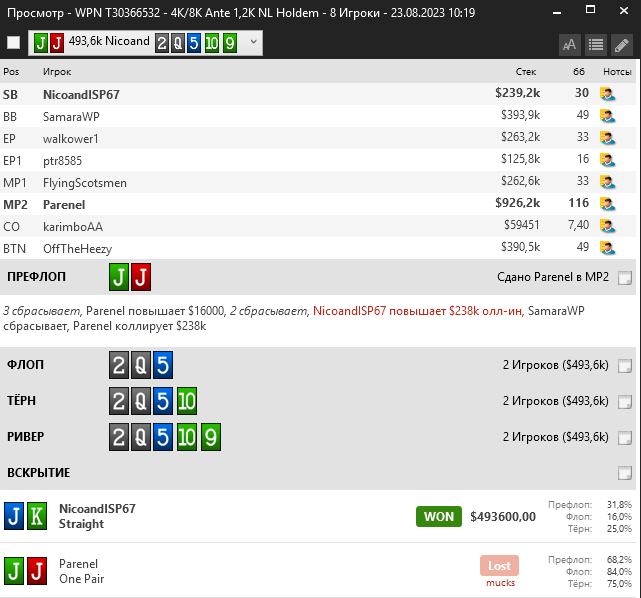Open notes icon for OffTheHeezy

[607, 248]
